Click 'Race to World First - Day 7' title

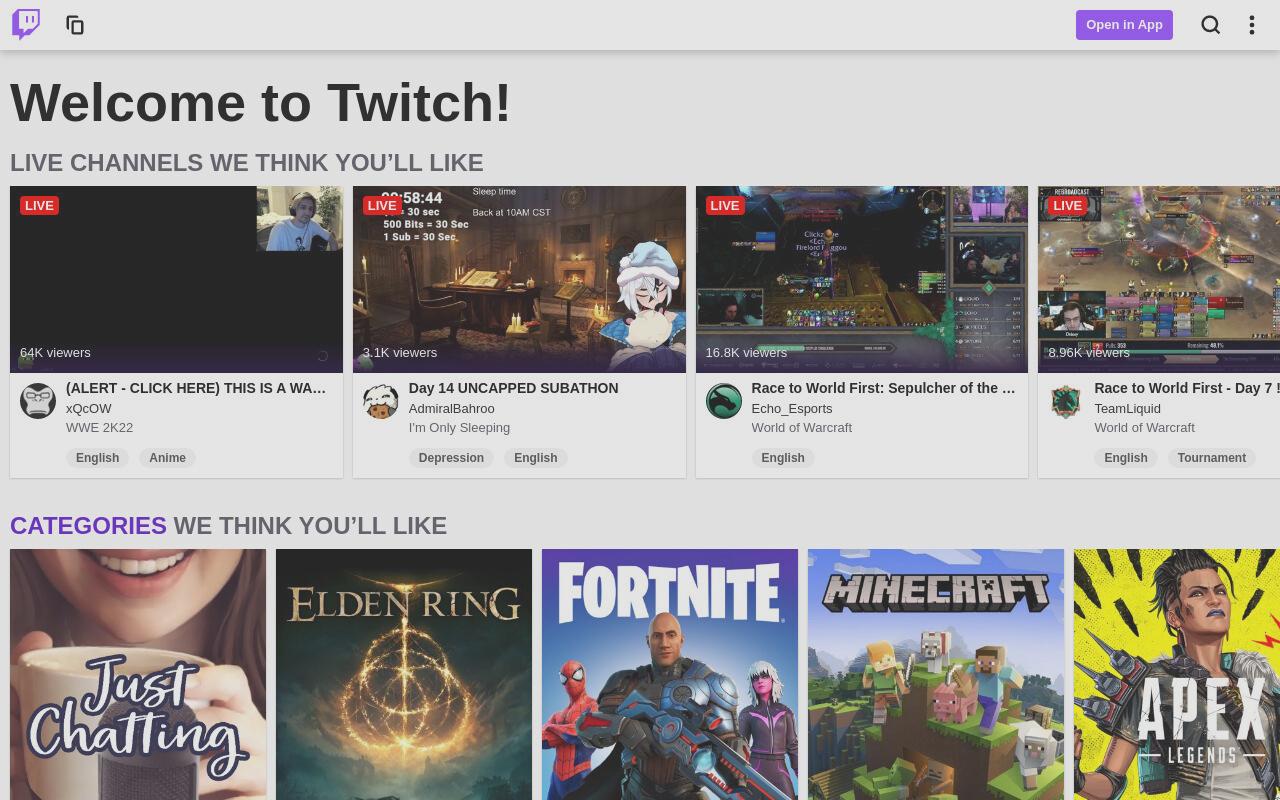[x=1187, y=388]
